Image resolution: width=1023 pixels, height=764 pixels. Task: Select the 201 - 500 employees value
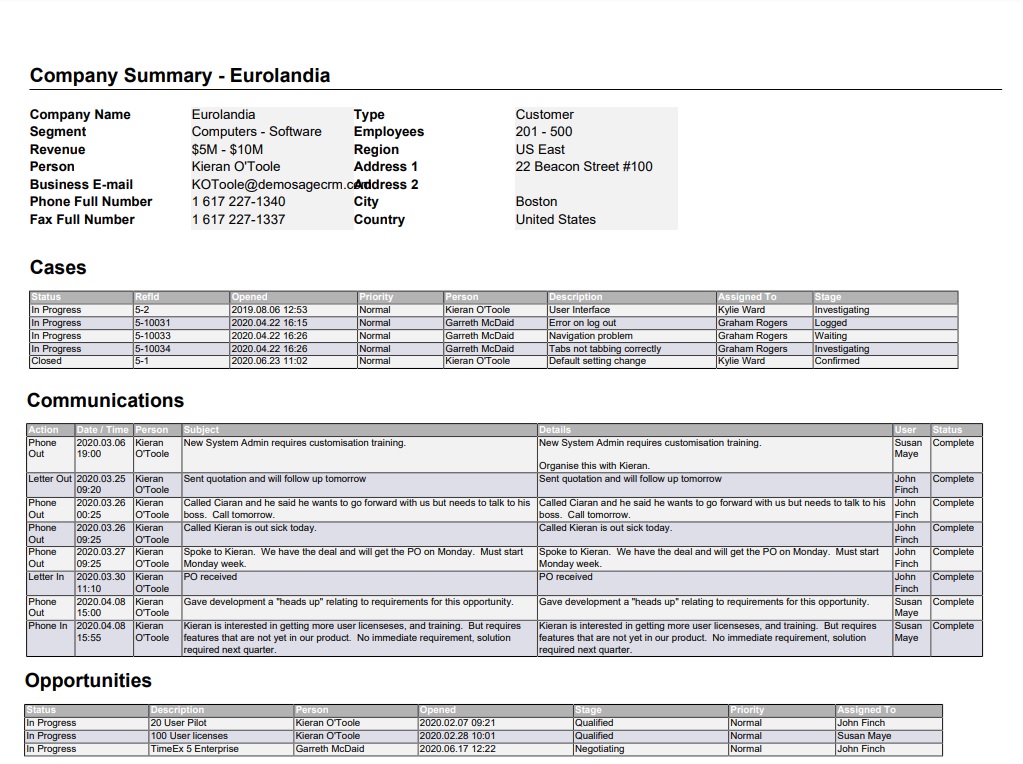click(x=543, y=131)
